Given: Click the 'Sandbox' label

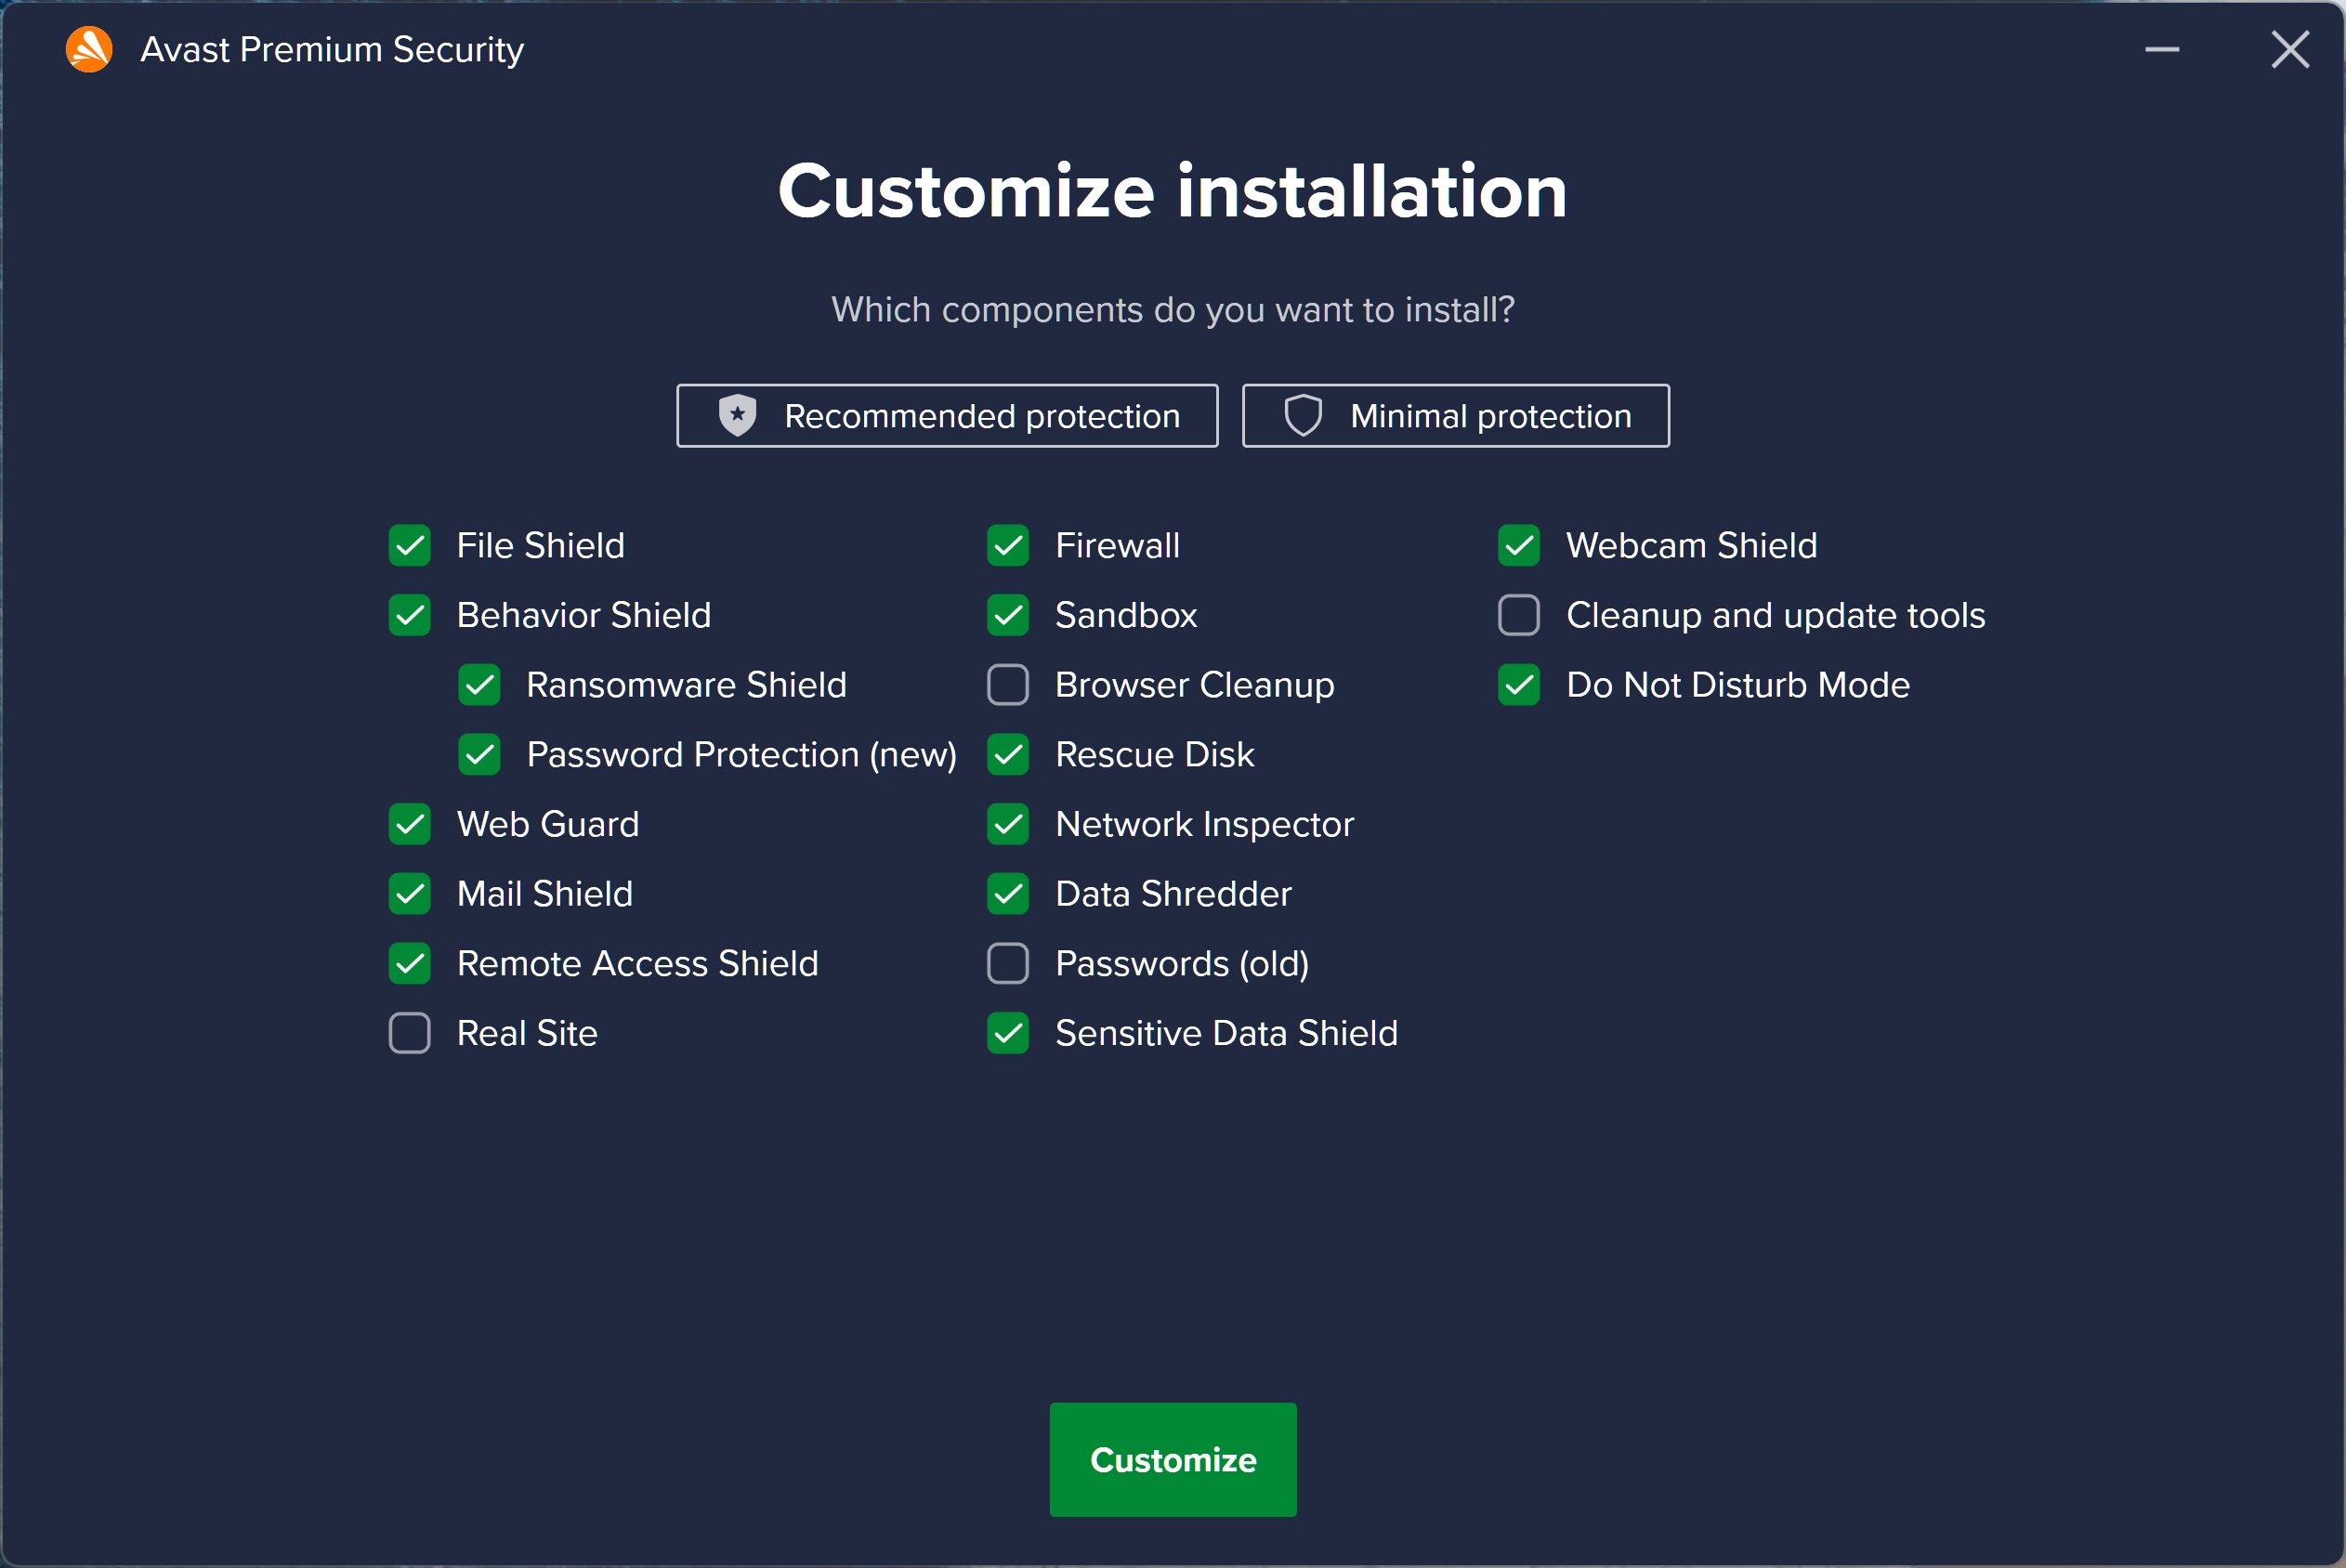Looking at the screenshot, I should [x=1127, y=615].
